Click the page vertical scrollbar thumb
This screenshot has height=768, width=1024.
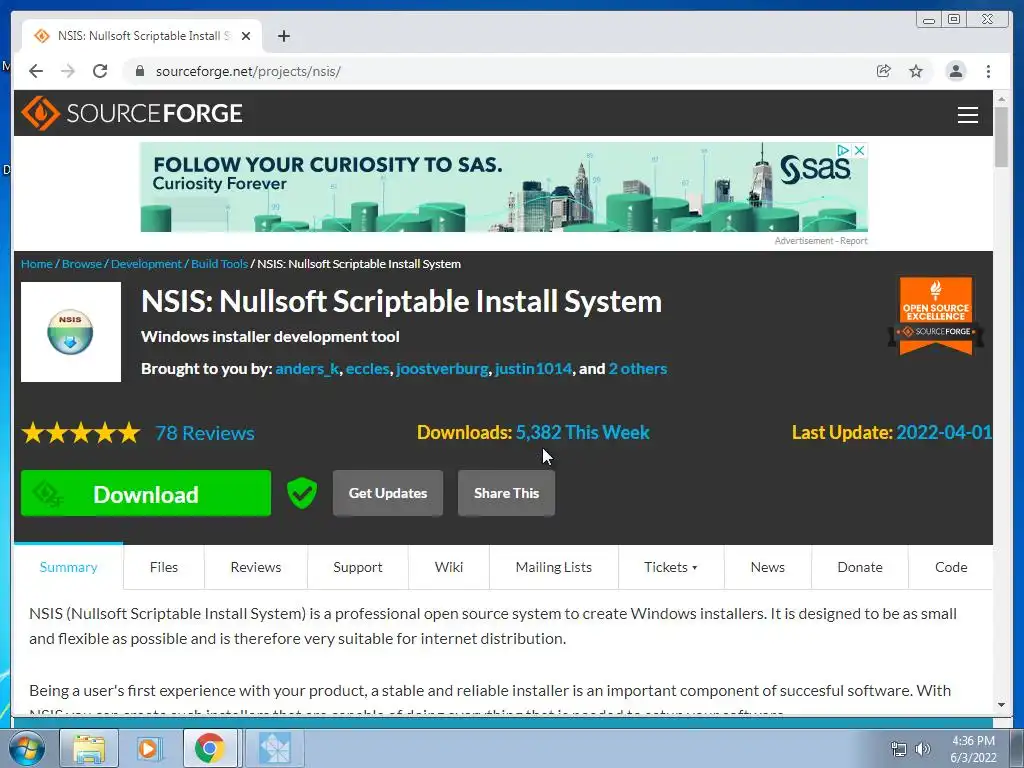pos(1001,136)
